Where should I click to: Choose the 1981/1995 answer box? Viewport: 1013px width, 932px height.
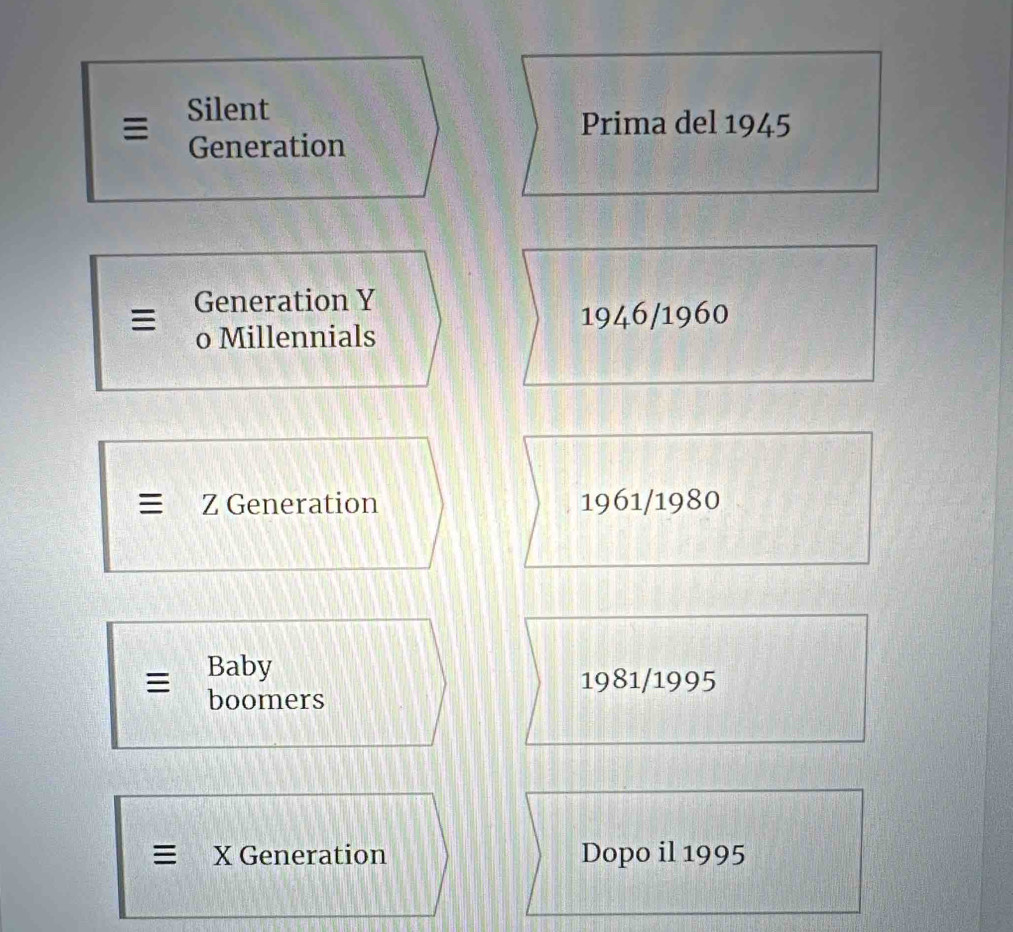[700, 681]
